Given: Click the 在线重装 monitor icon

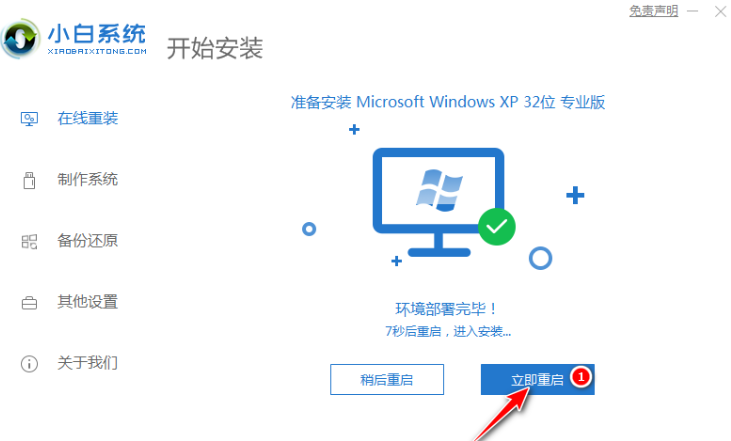Looking at the screenshot, I should (29, 119).
